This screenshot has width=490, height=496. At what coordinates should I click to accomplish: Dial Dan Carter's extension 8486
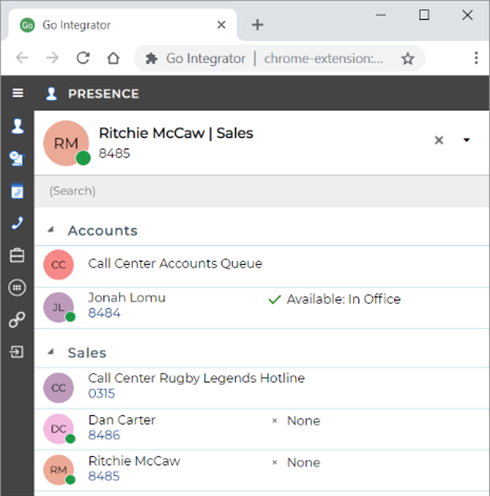click(x=104, y=435)
